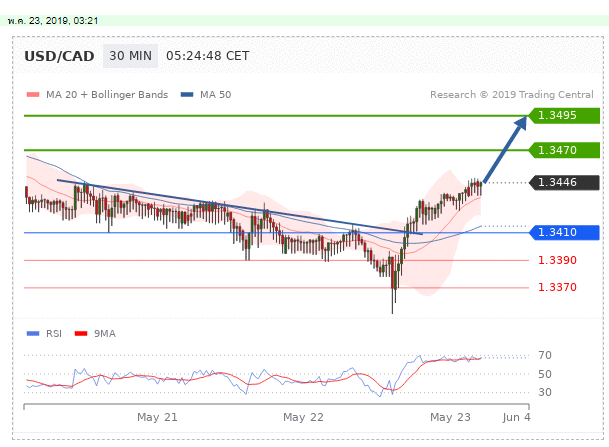Click the May 23 date axis label
609x447 pixels.
(x=450, y=417)
